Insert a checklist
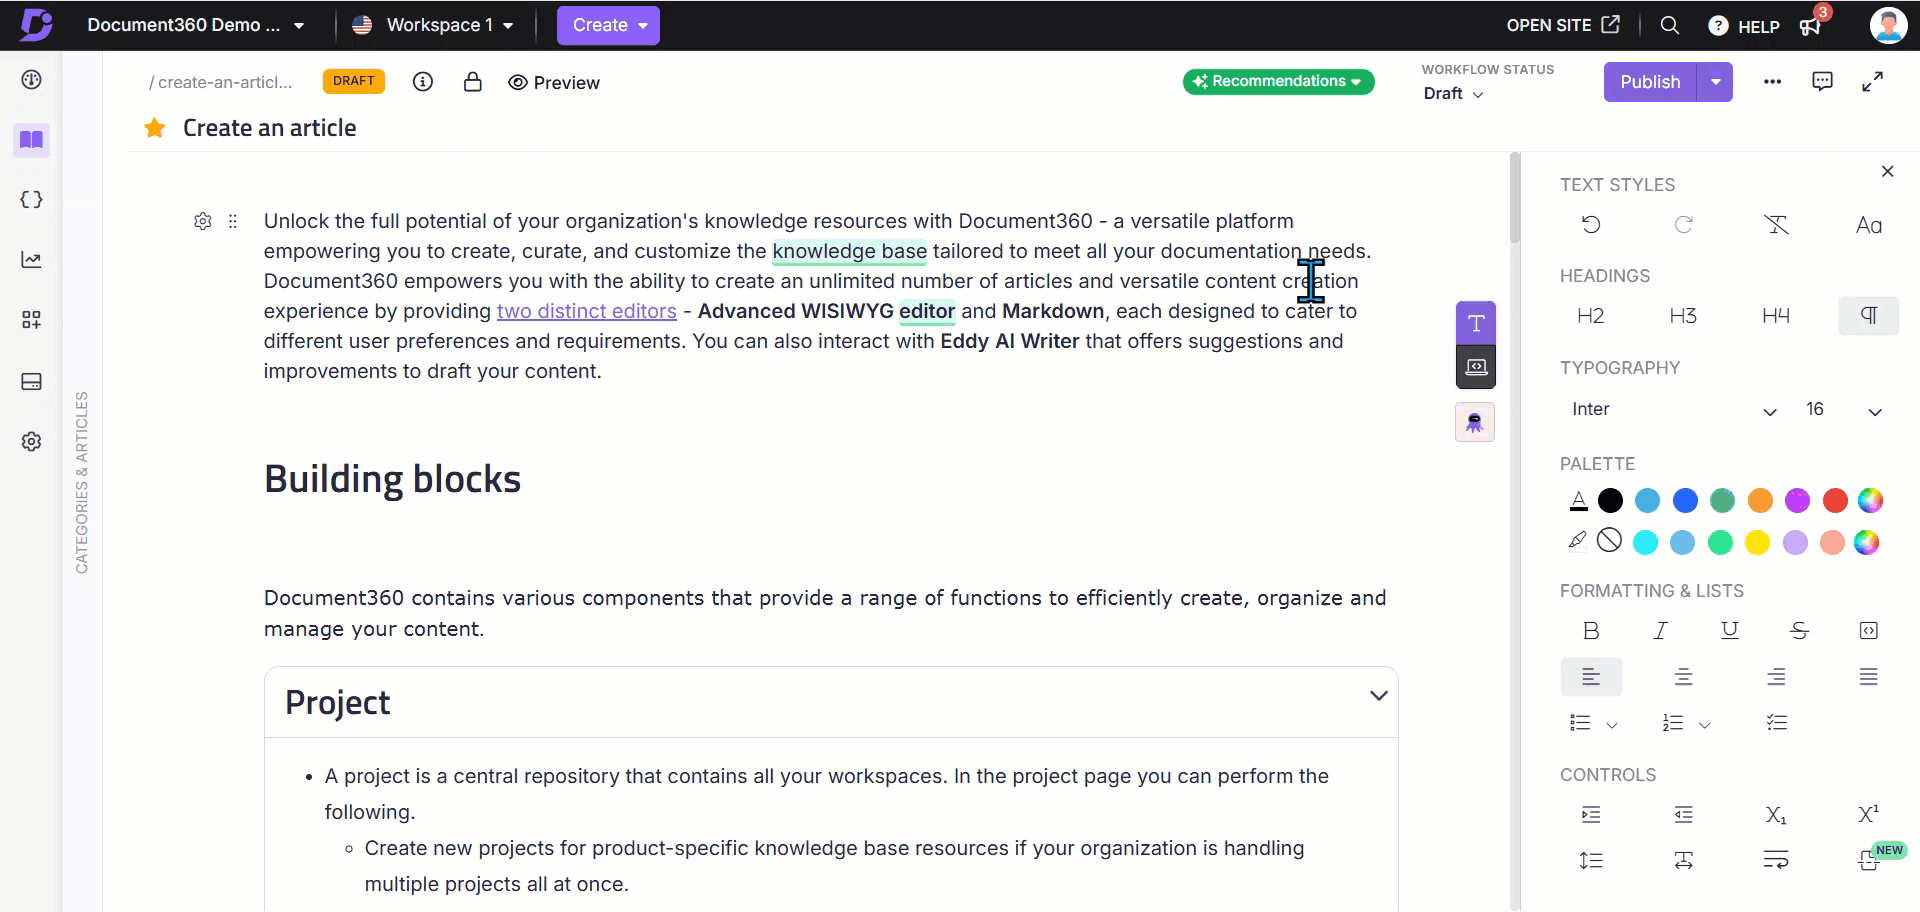This screenshot has width=1920, height=912. click(1777, 723)
